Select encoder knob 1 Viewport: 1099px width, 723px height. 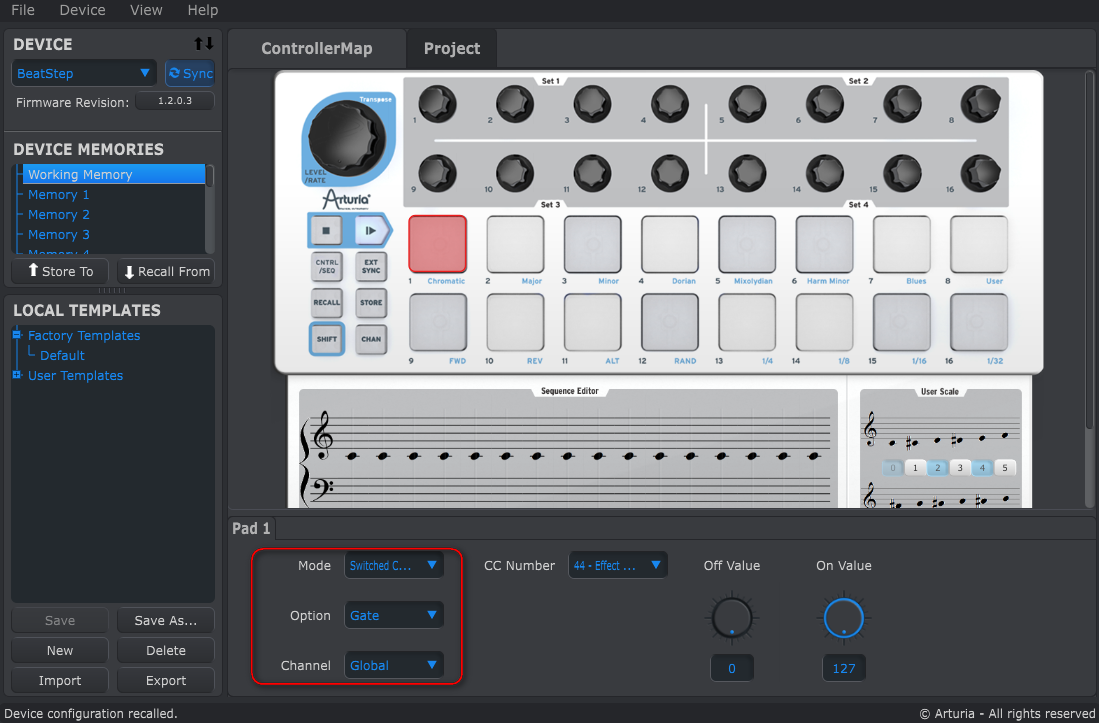point(437,104)
